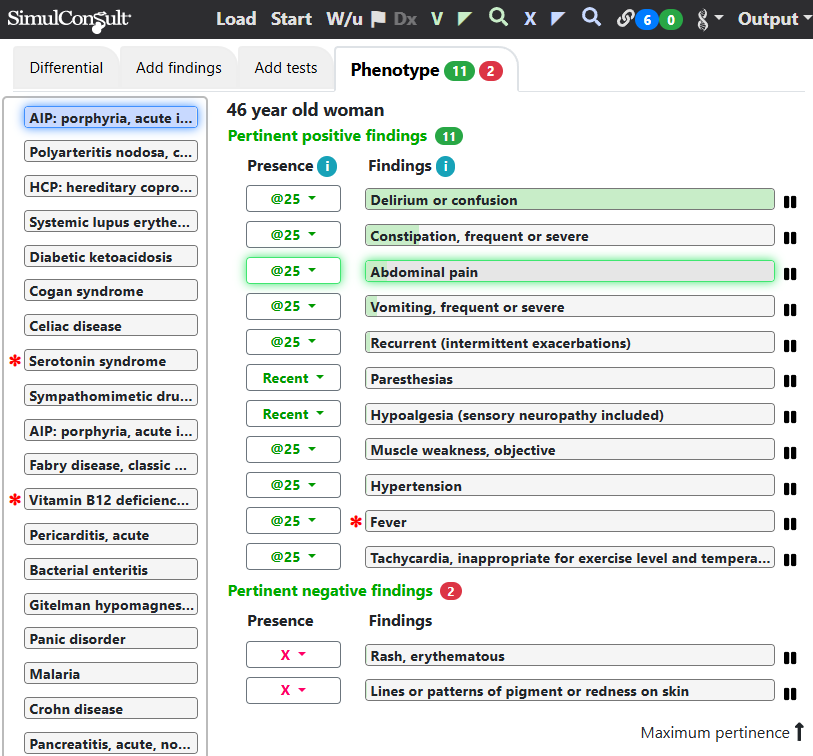
Task: Show info about the Presence column
Action: pyautogui.click(x=327, y=166)
